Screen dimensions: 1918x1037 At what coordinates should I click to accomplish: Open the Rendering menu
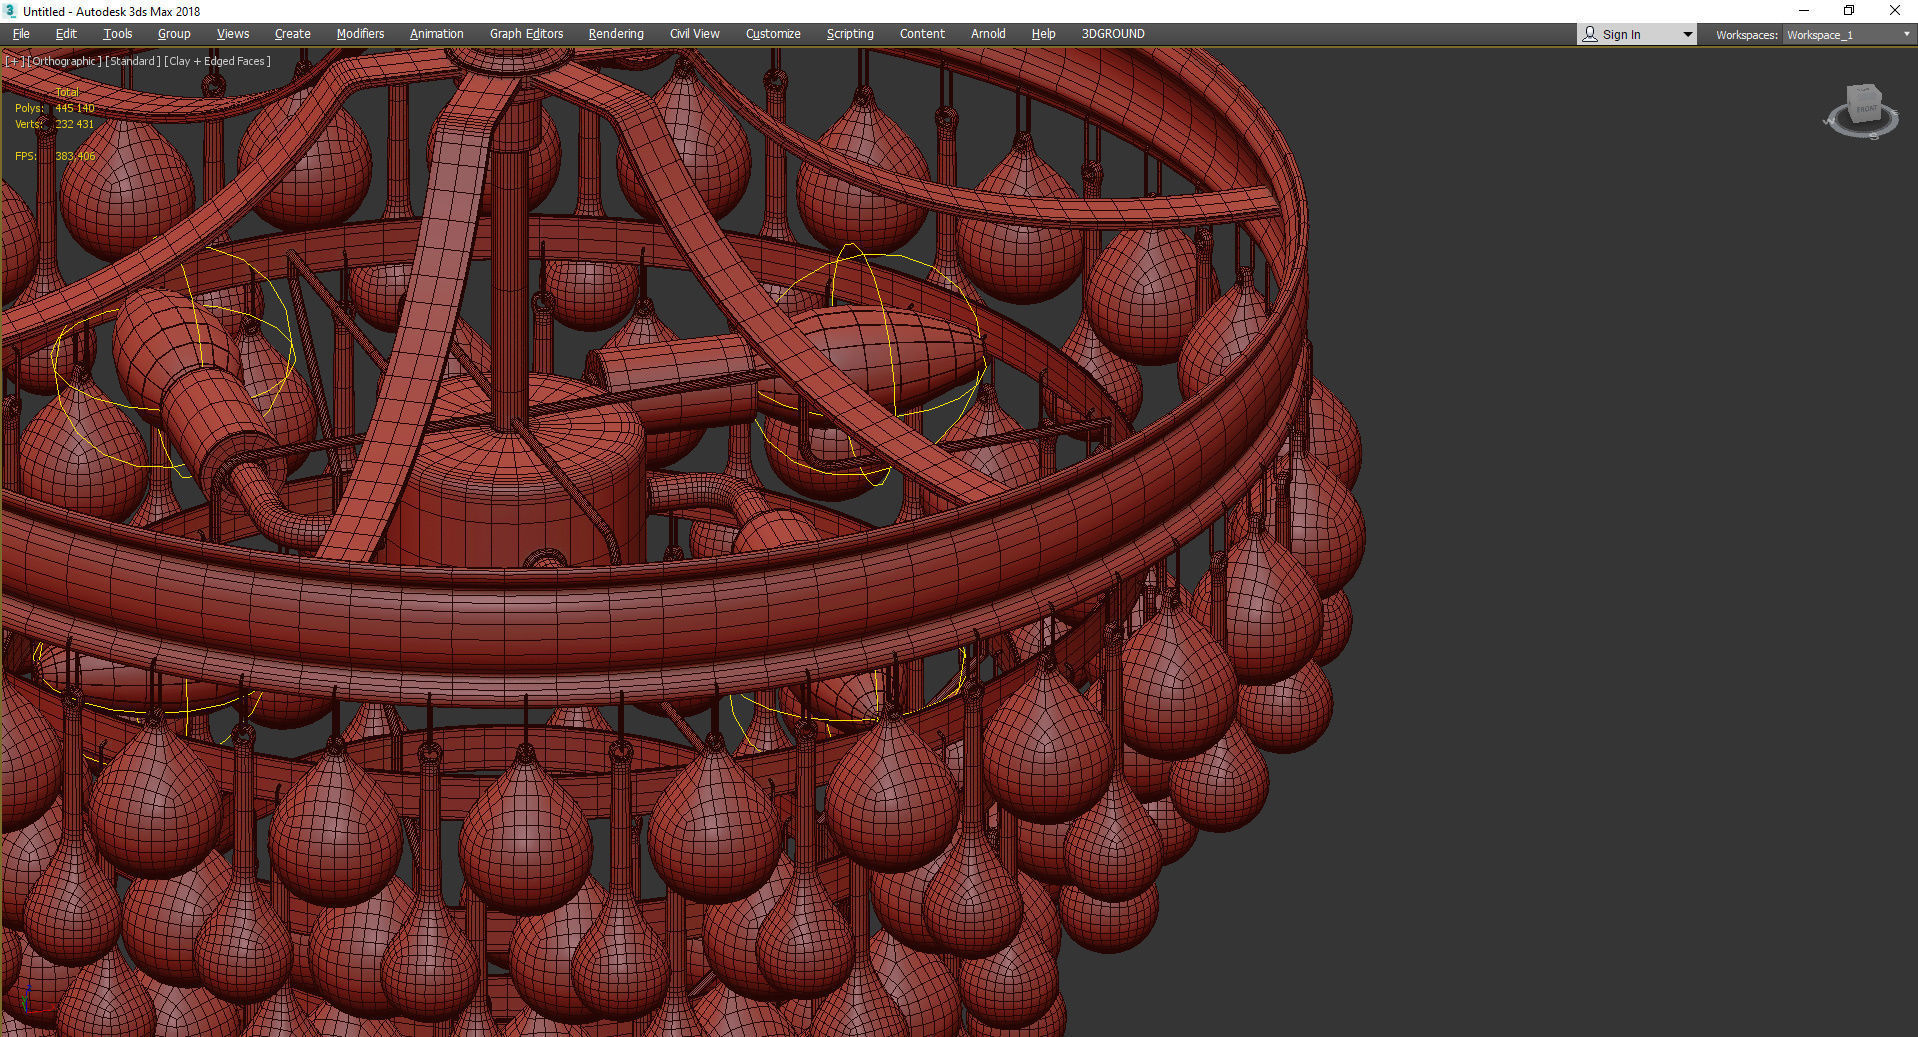(x=616, y=34)
